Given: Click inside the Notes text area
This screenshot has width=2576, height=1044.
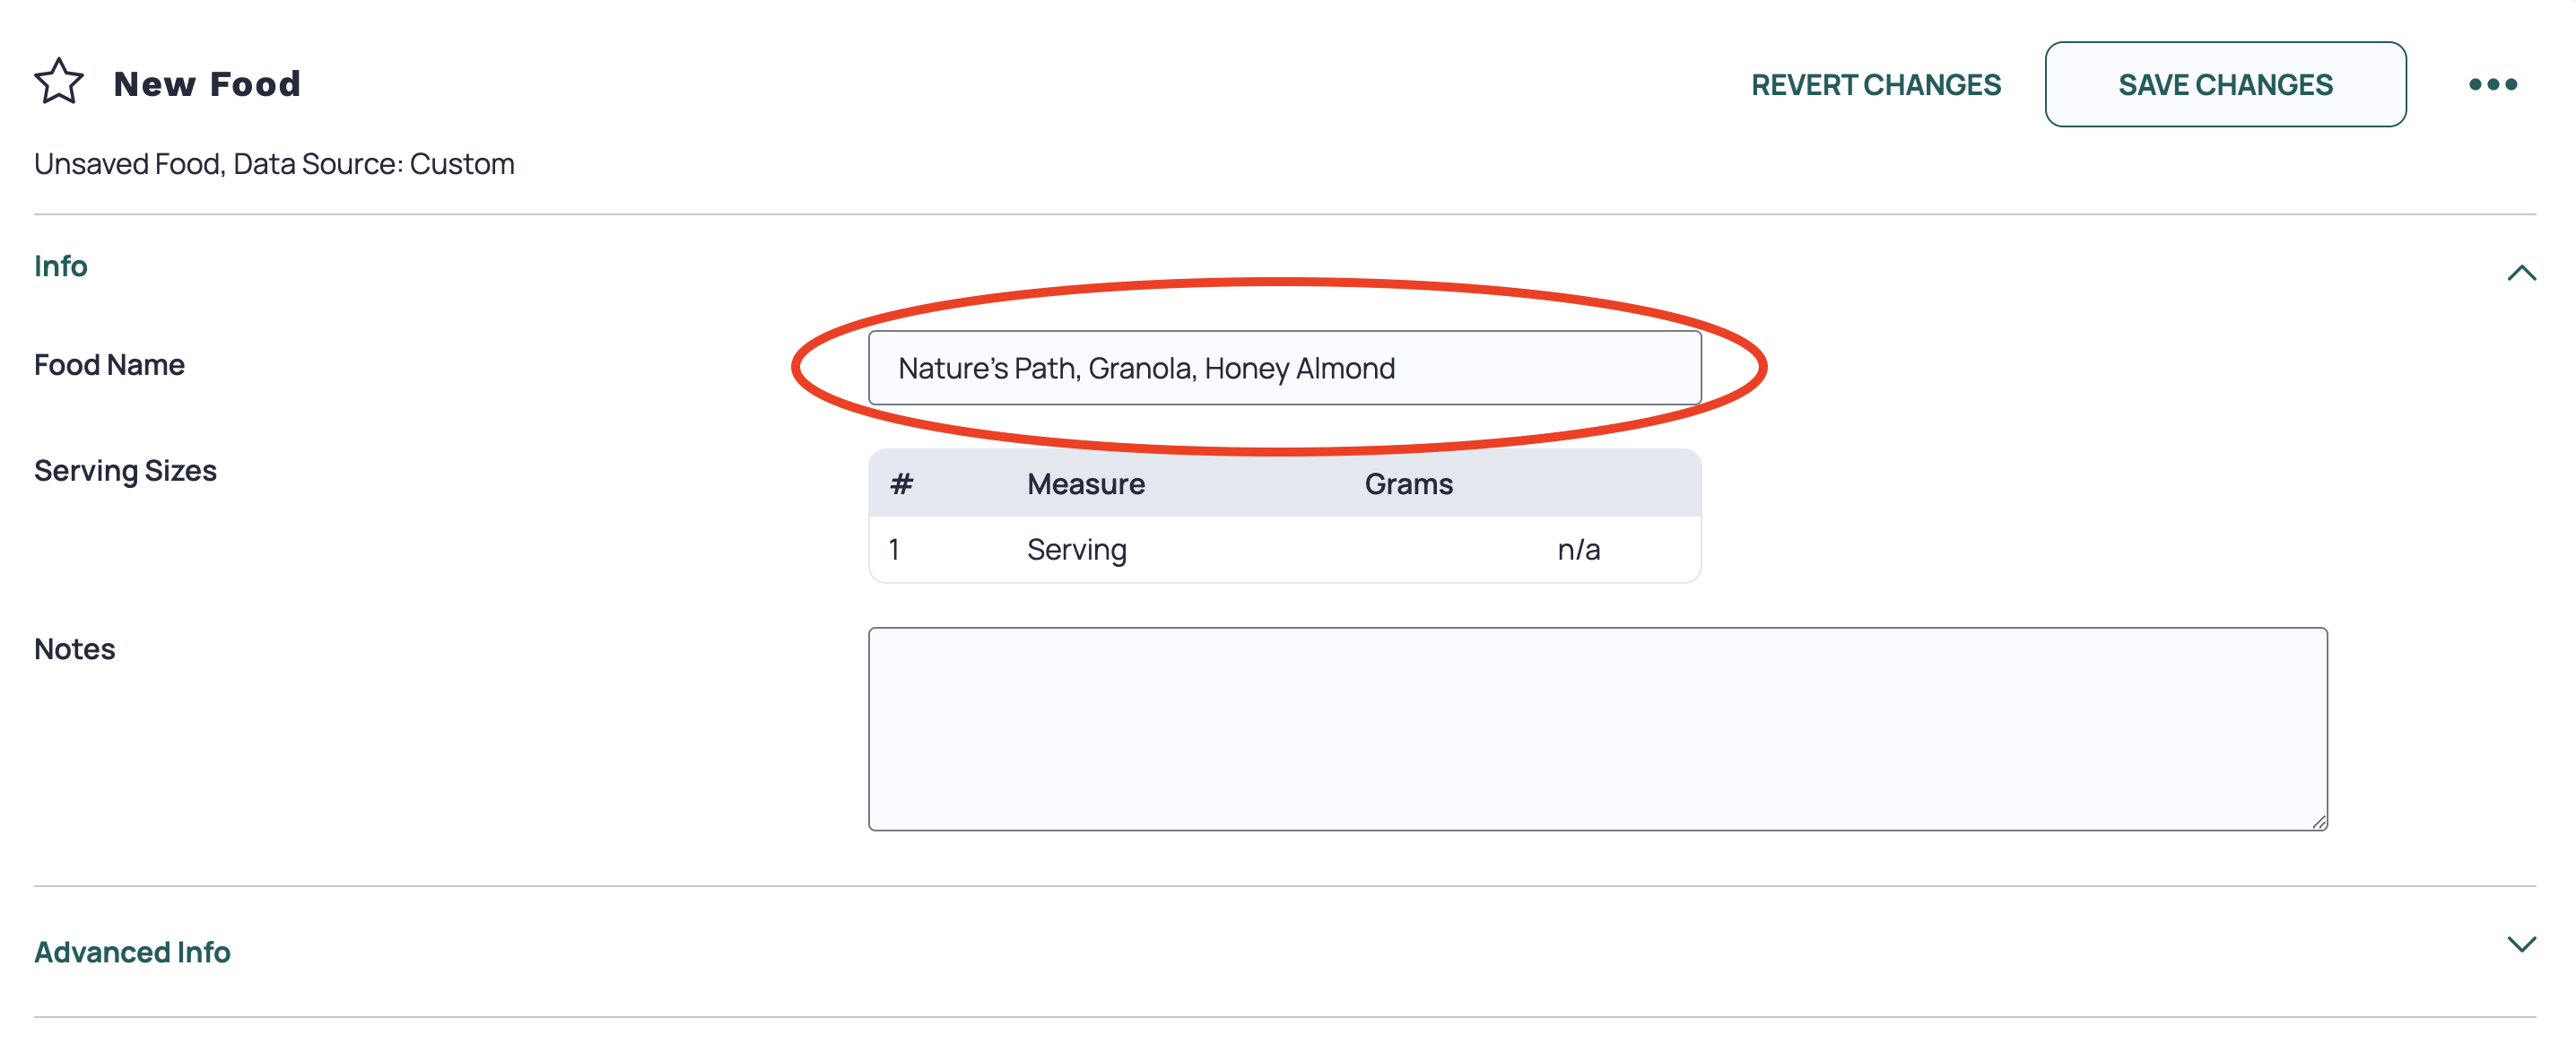Looking at the screenshot, I should point(1597,729).
